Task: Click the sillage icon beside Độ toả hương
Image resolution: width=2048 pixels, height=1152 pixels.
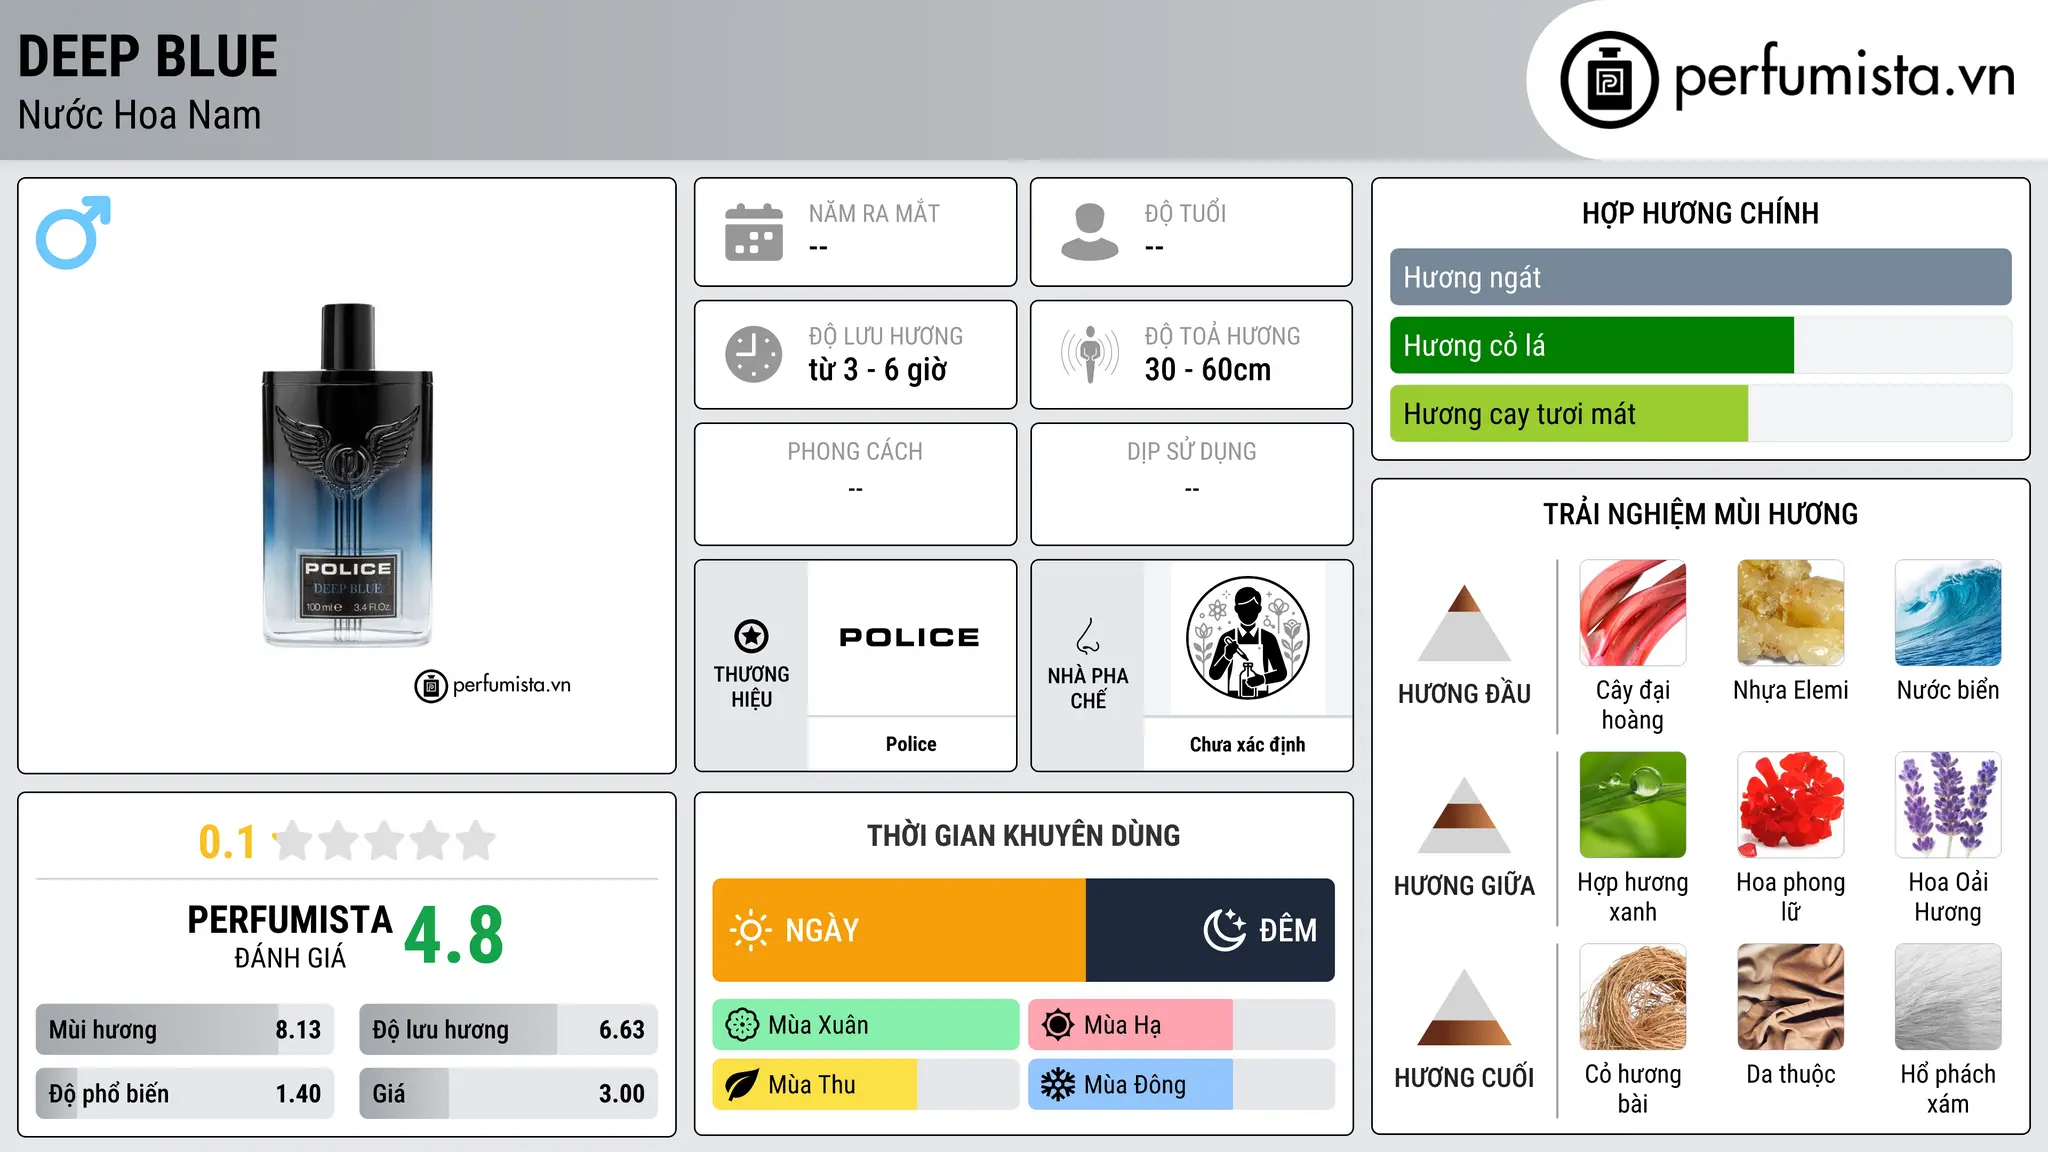Action: coord(1090,354)
